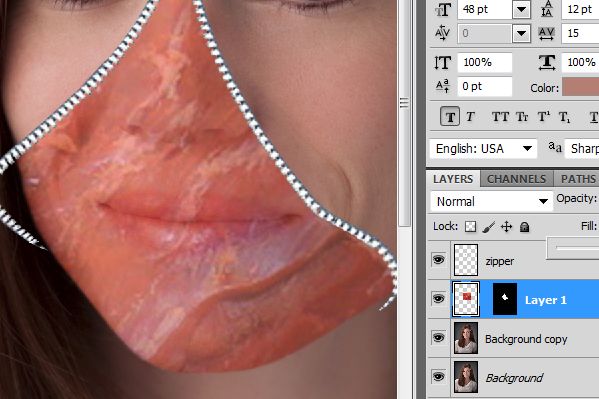Click the Fill label
The height and width of the screenshot is (399, 599).
[x=589, y=226]
